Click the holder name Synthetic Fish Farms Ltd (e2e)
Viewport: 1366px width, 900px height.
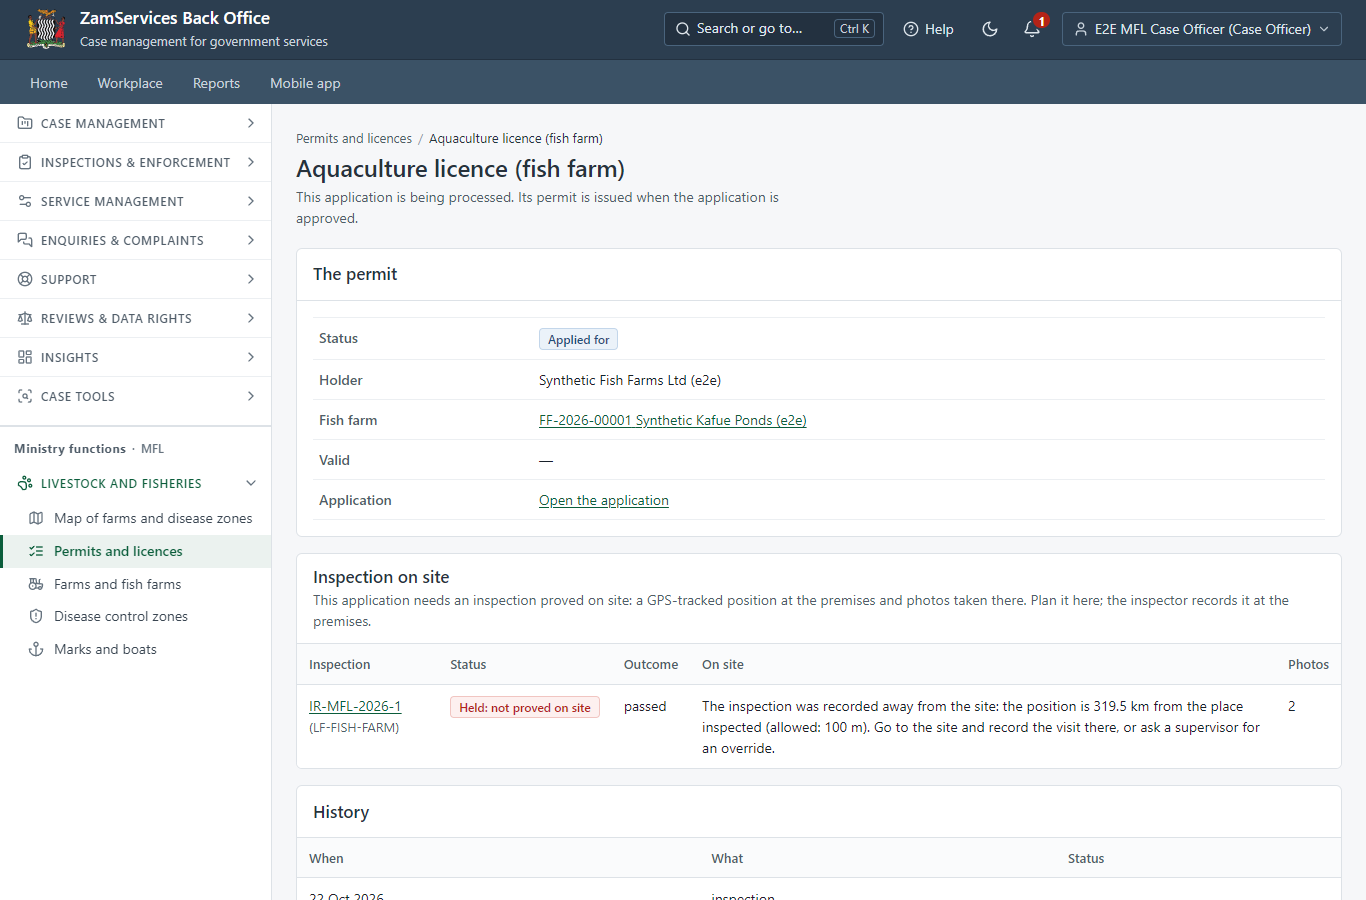(x=630, y=380)
